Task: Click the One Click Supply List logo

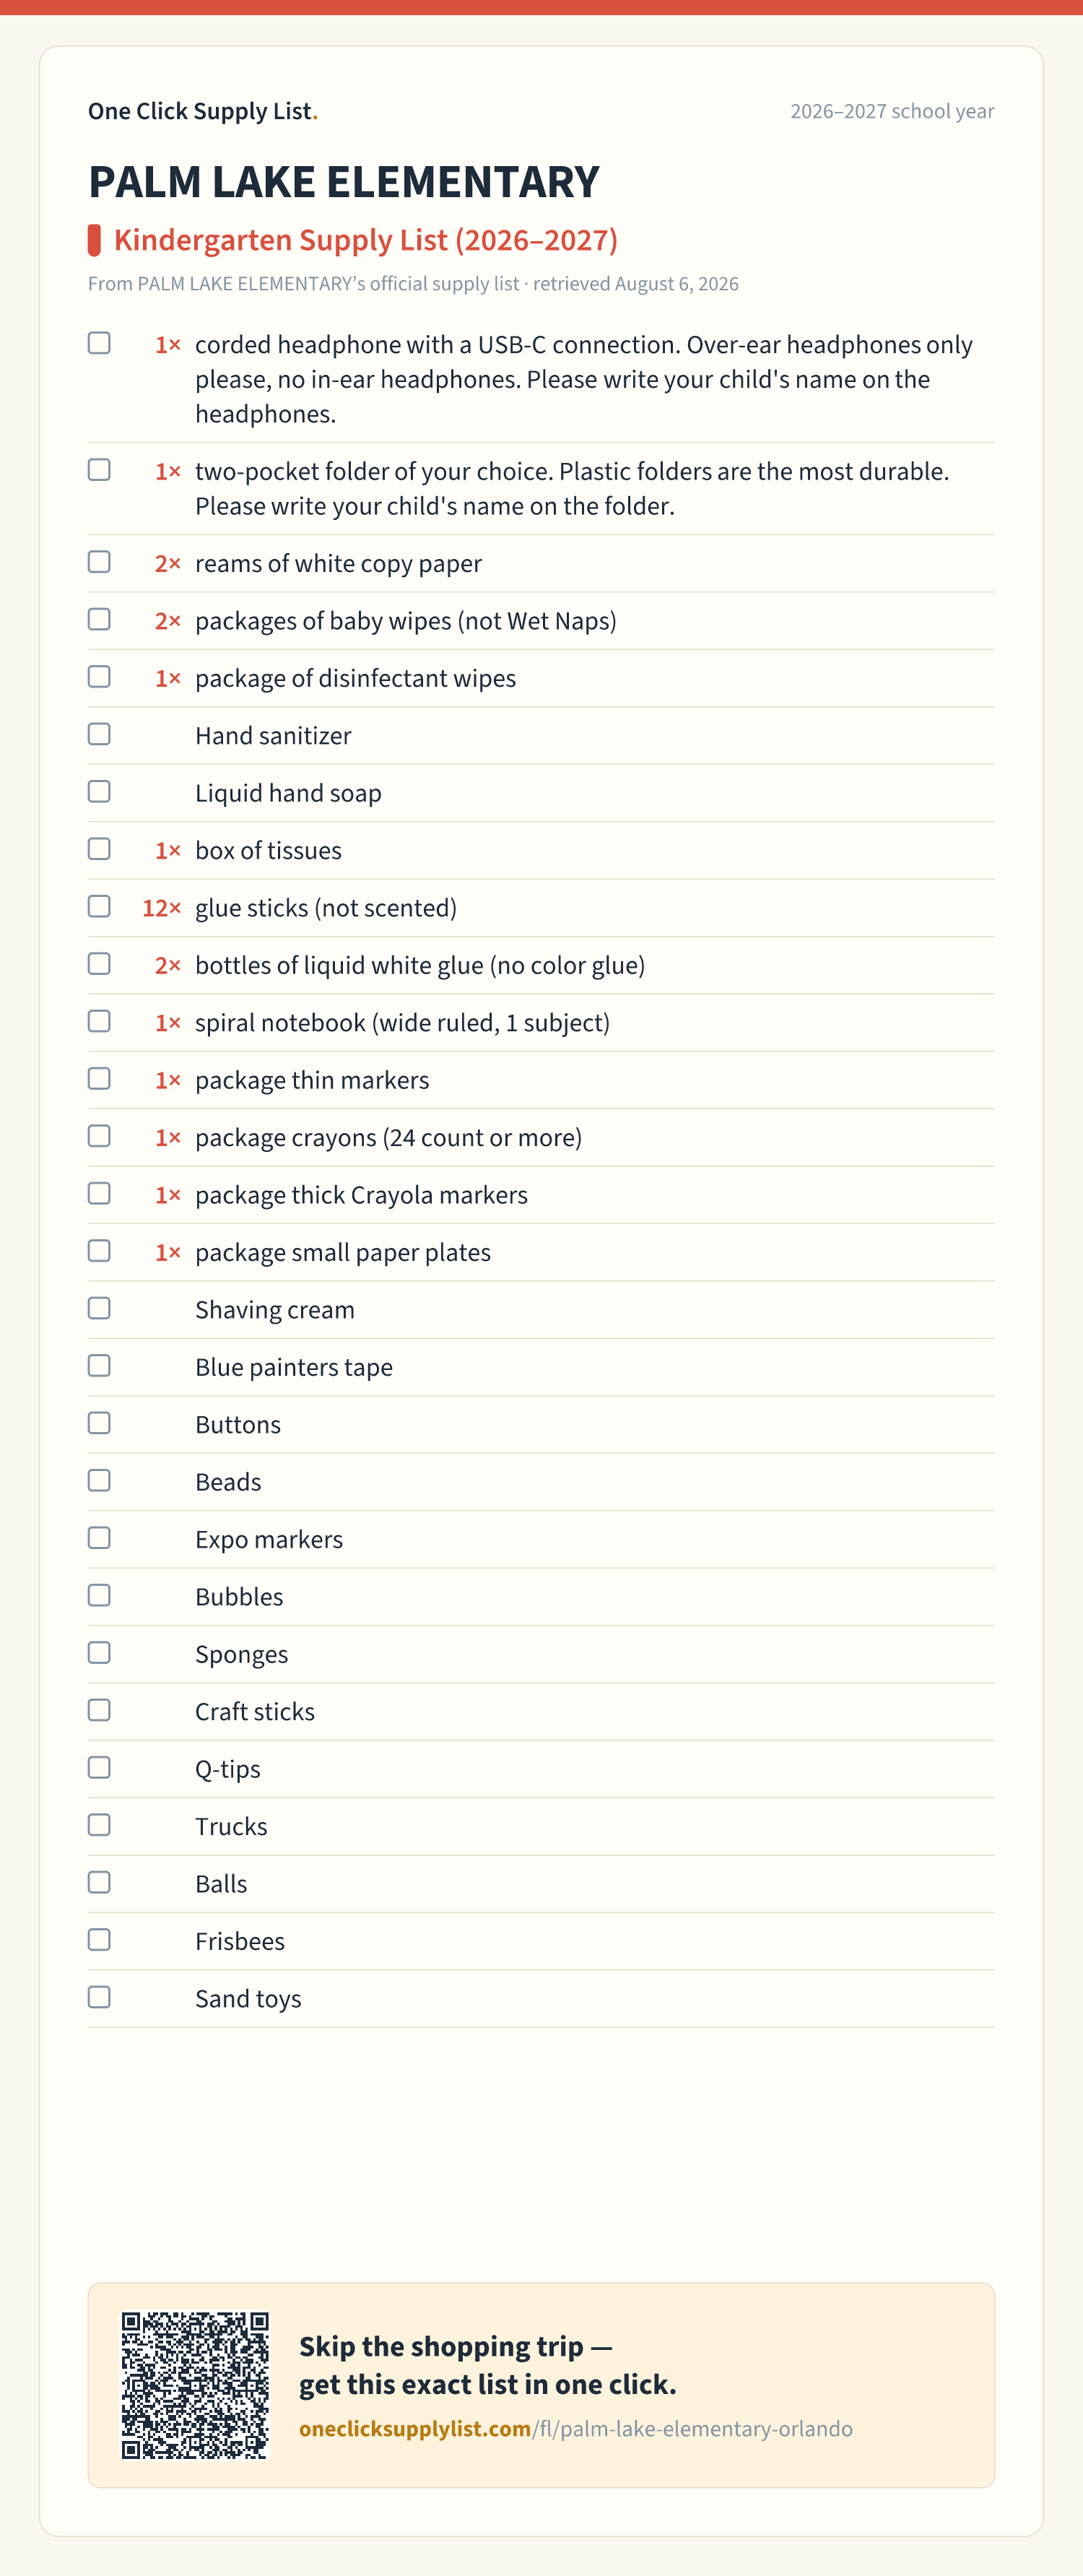Action: point(203,111)
